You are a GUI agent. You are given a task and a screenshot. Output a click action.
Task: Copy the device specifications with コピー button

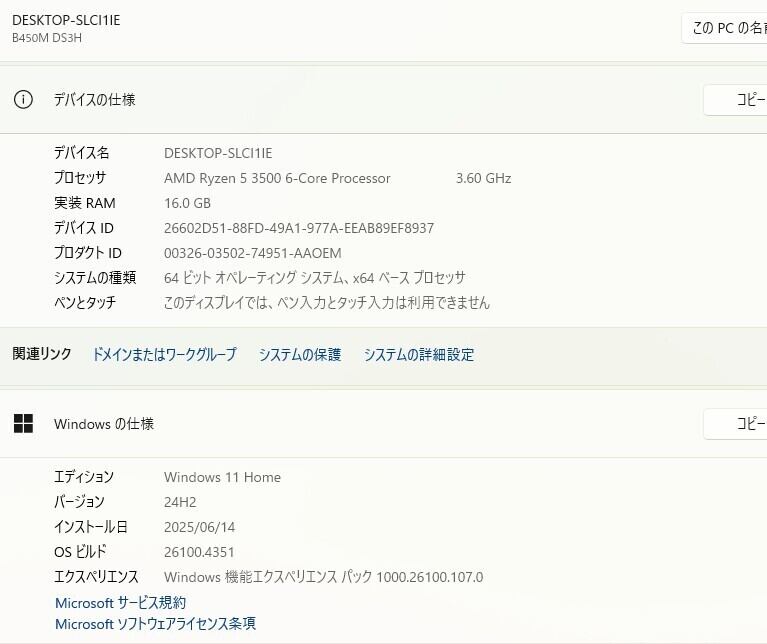tap(736, 100)
